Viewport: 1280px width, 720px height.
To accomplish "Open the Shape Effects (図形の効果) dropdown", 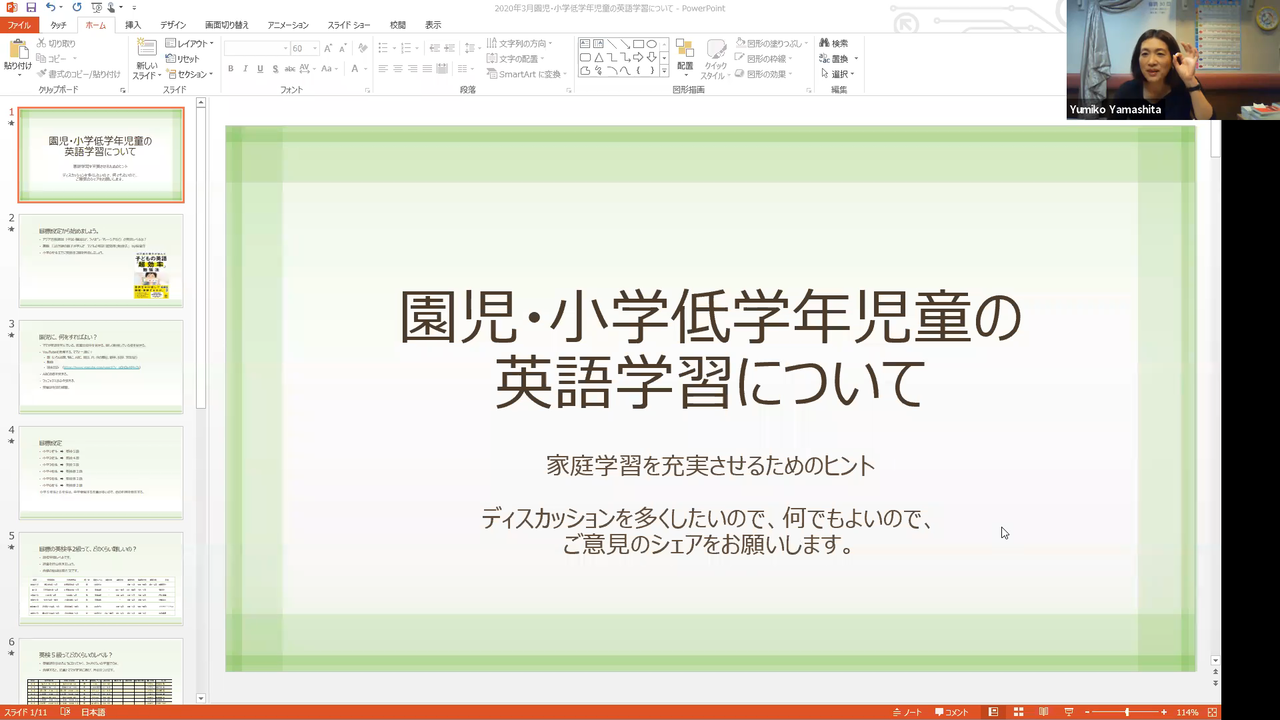I will pos(763,74).
